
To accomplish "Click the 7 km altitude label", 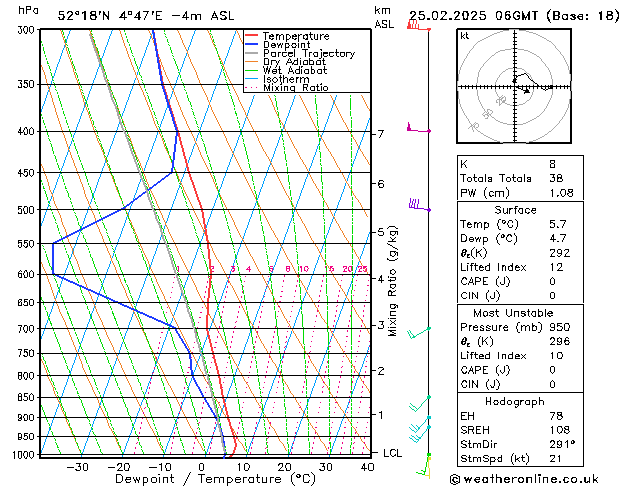I will (381, 134).
